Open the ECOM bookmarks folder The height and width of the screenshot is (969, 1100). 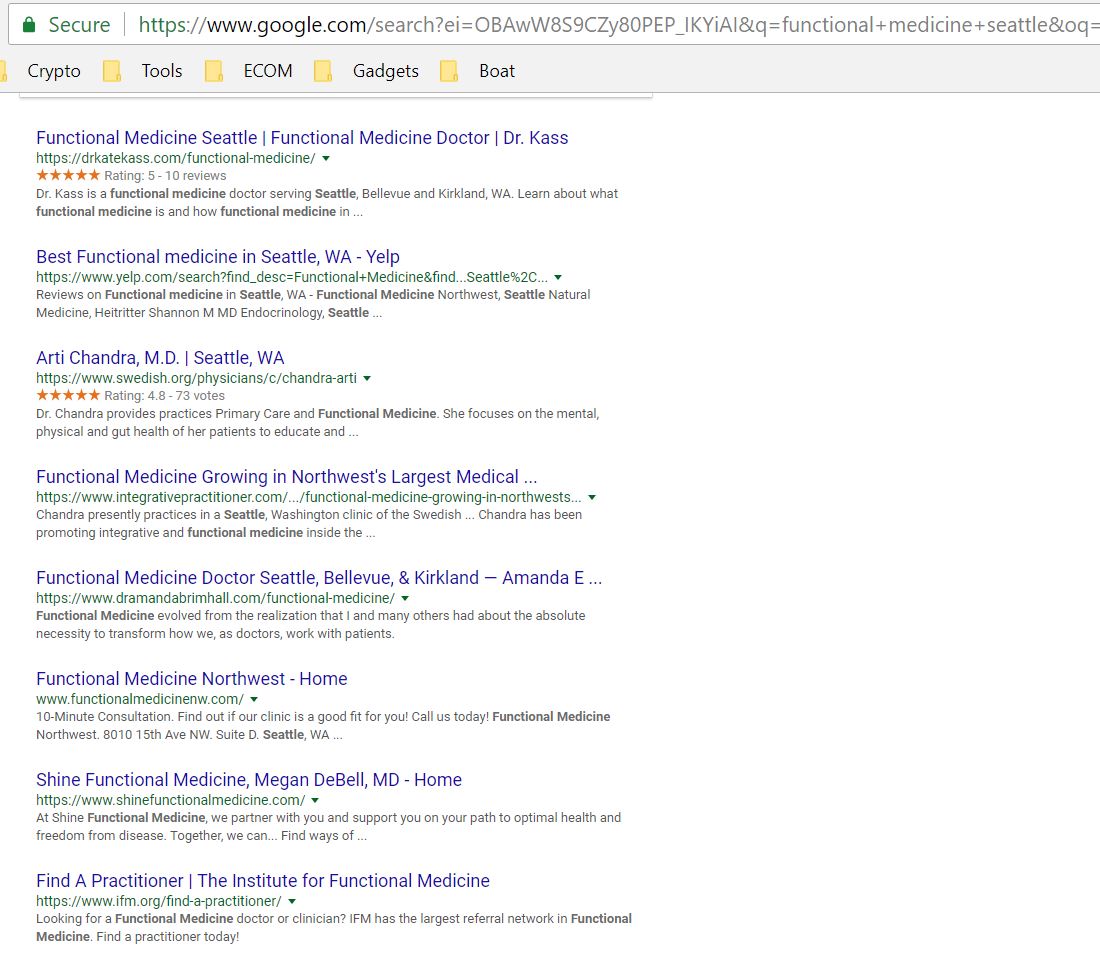coord(268,71)
